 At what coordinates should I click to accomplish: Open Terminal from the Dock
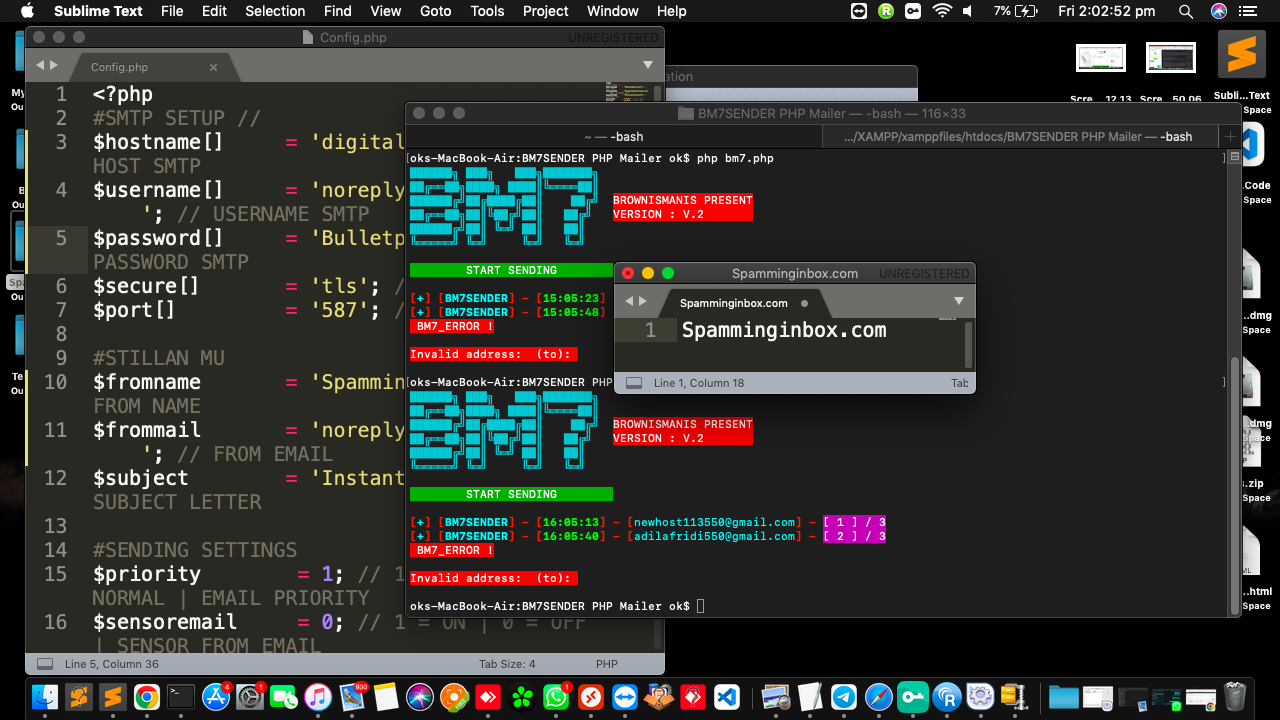click(x=180, y=696)
